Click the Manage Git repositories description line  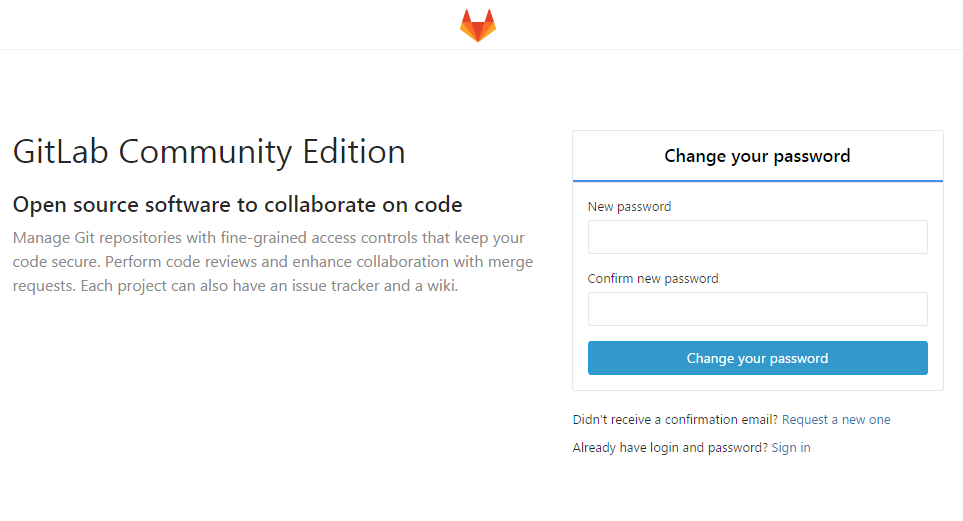tap(268, 238)
